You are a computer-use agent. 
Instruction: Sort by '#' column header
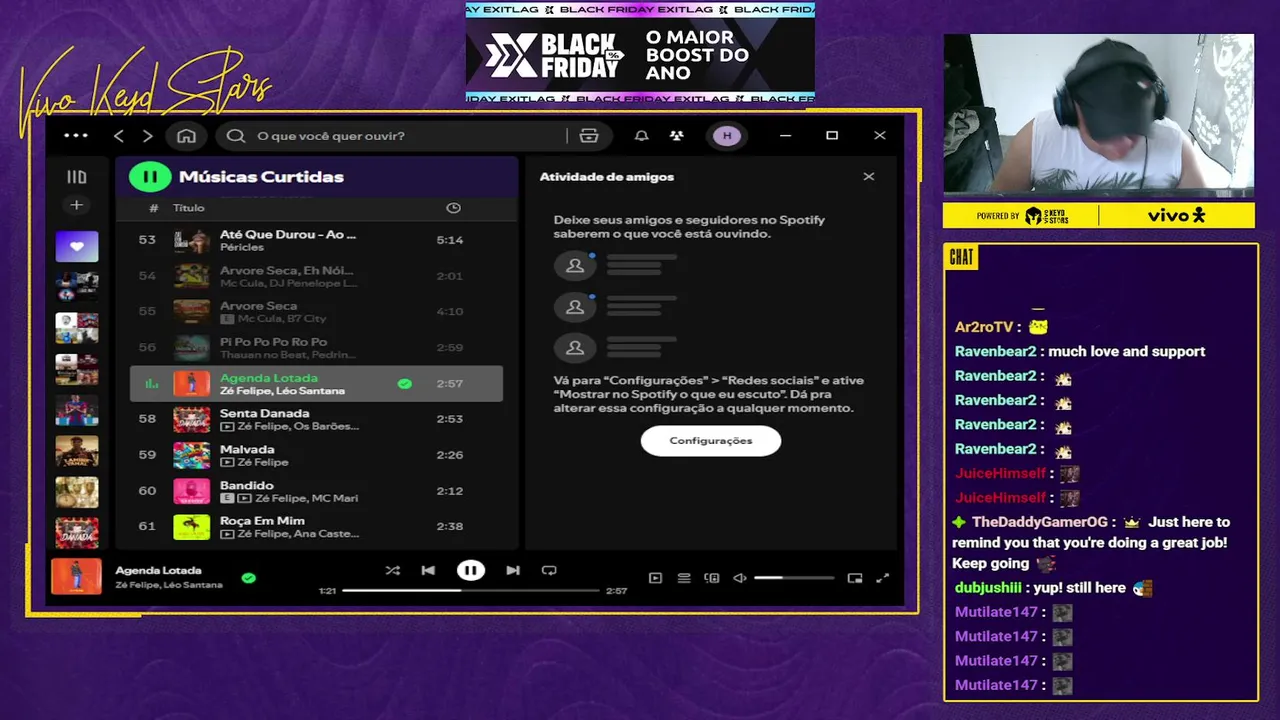coord(153,208)
